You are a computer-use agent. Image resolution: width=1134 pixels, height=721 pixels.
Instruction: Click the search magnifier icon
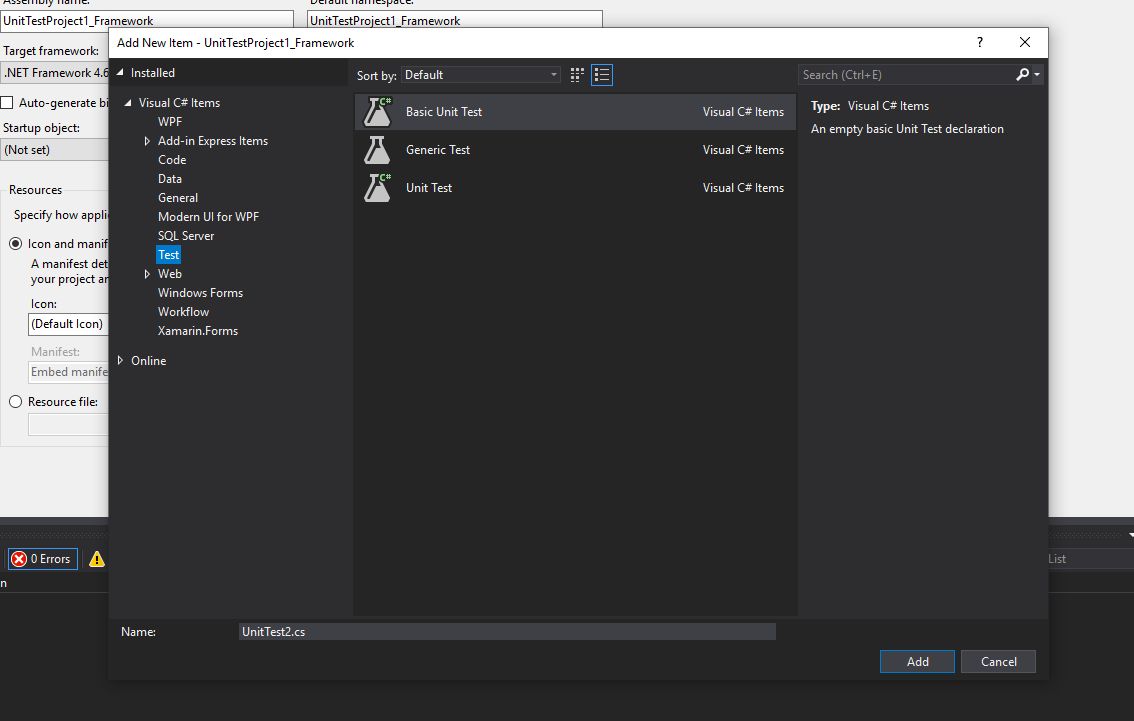[x=1023, y=74]
